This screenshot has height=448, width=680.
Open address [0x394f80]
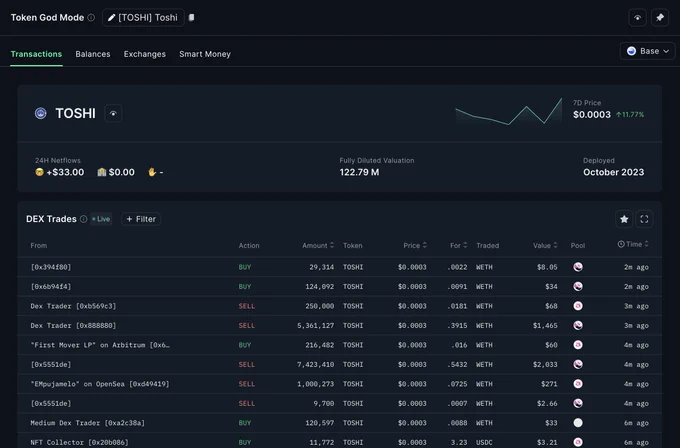point(51,267)
